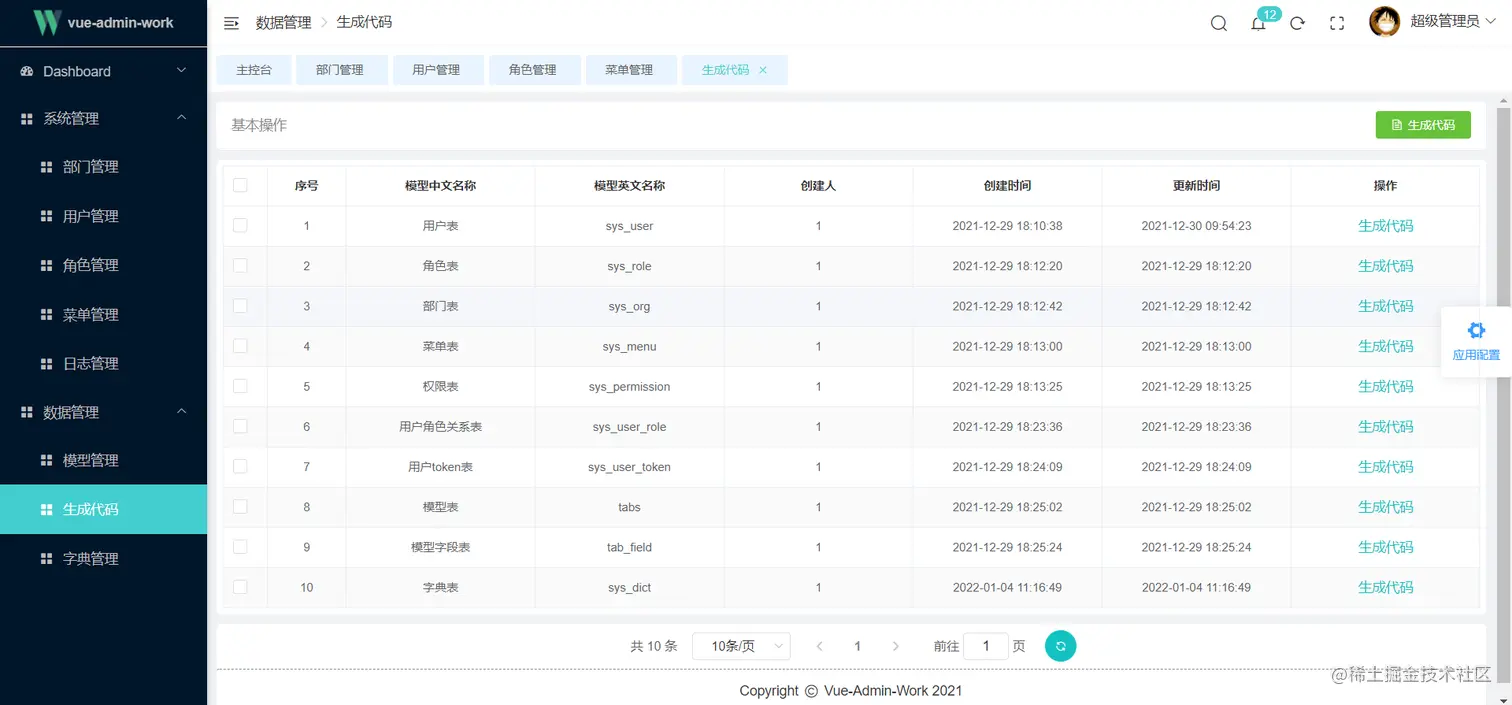Check the 菜单表 row checkbox
Screen dimensions: 1512x705
tap(240, 345)
